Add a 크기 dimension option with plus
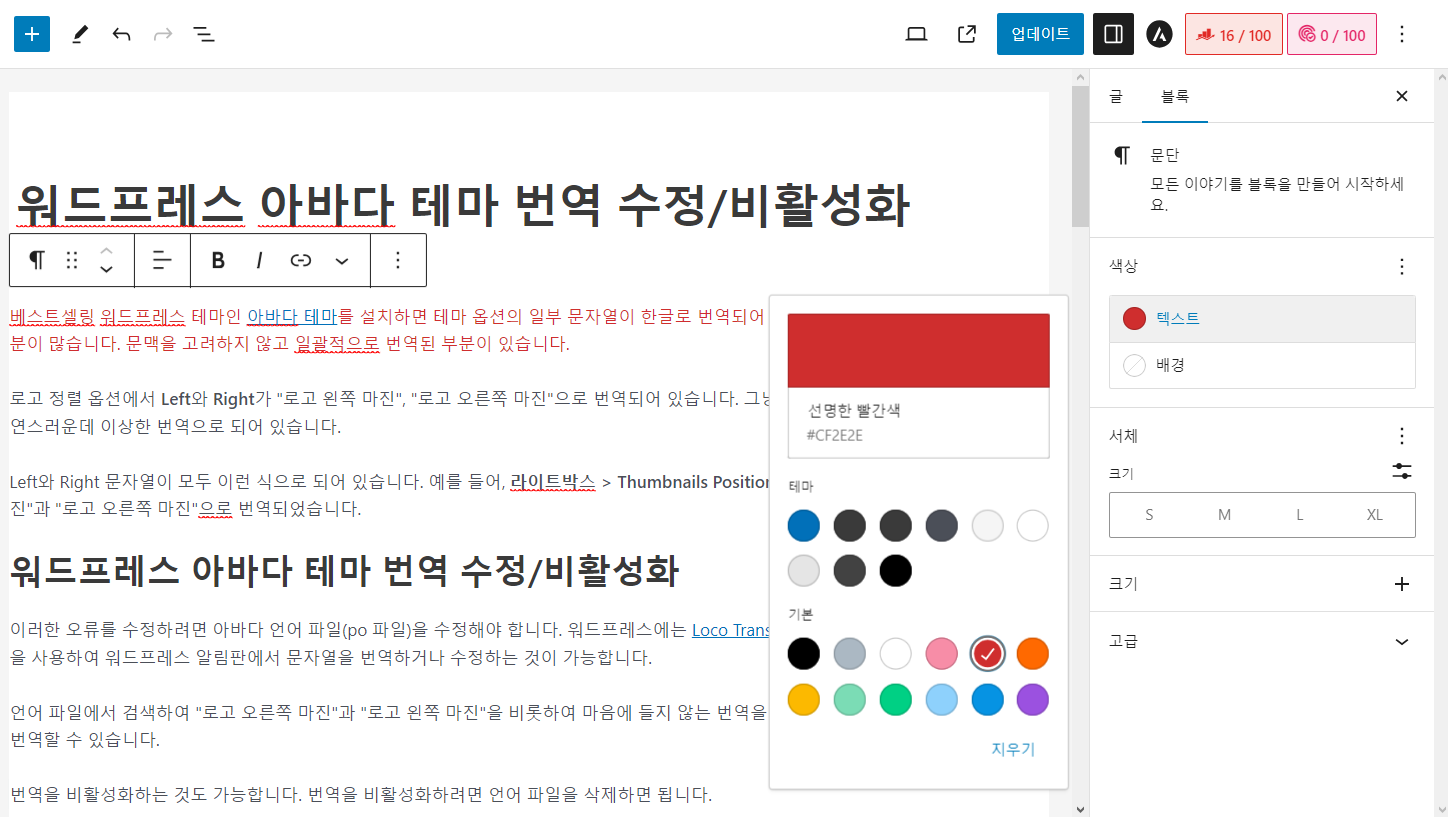The width and height of the screenshot is (1448, 817). point(1402,584)
